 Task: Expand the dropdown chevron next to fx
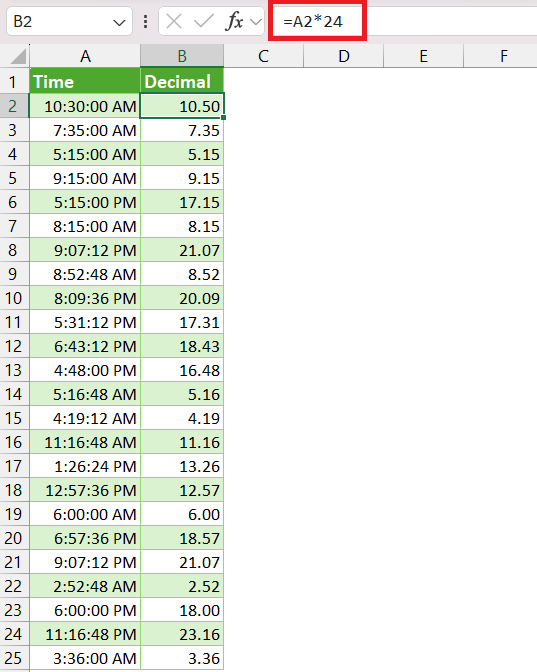click(x=256, y=21)
